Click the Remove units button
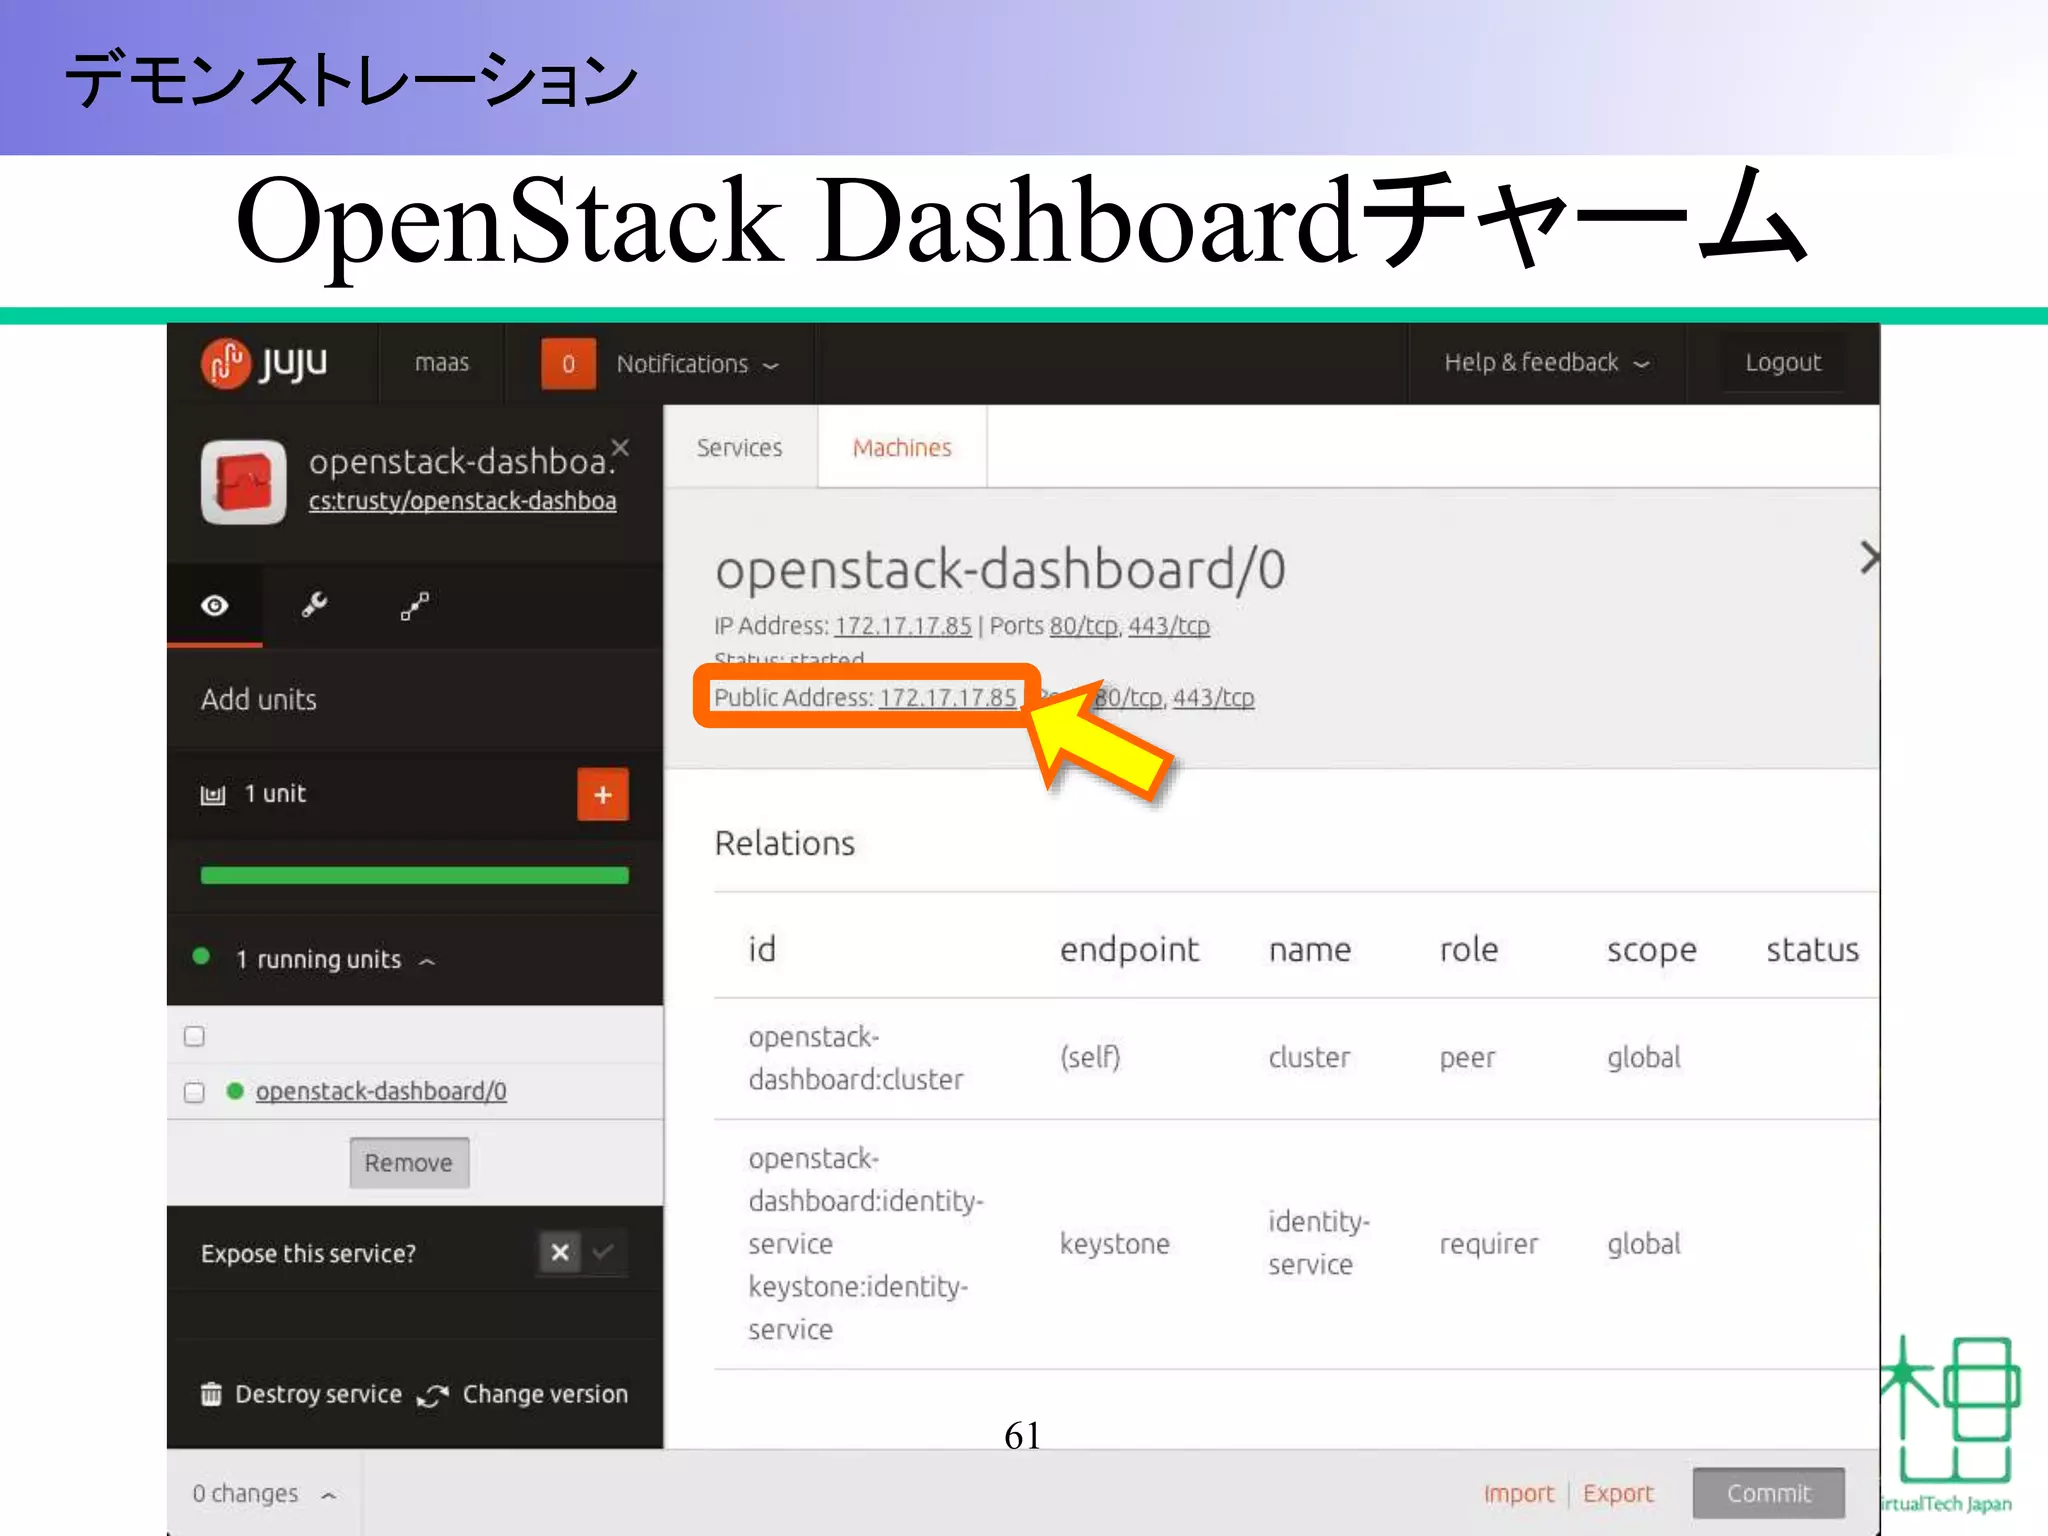The width and height of the screenshot is (2048, 1536). [x=409, y=1162]
